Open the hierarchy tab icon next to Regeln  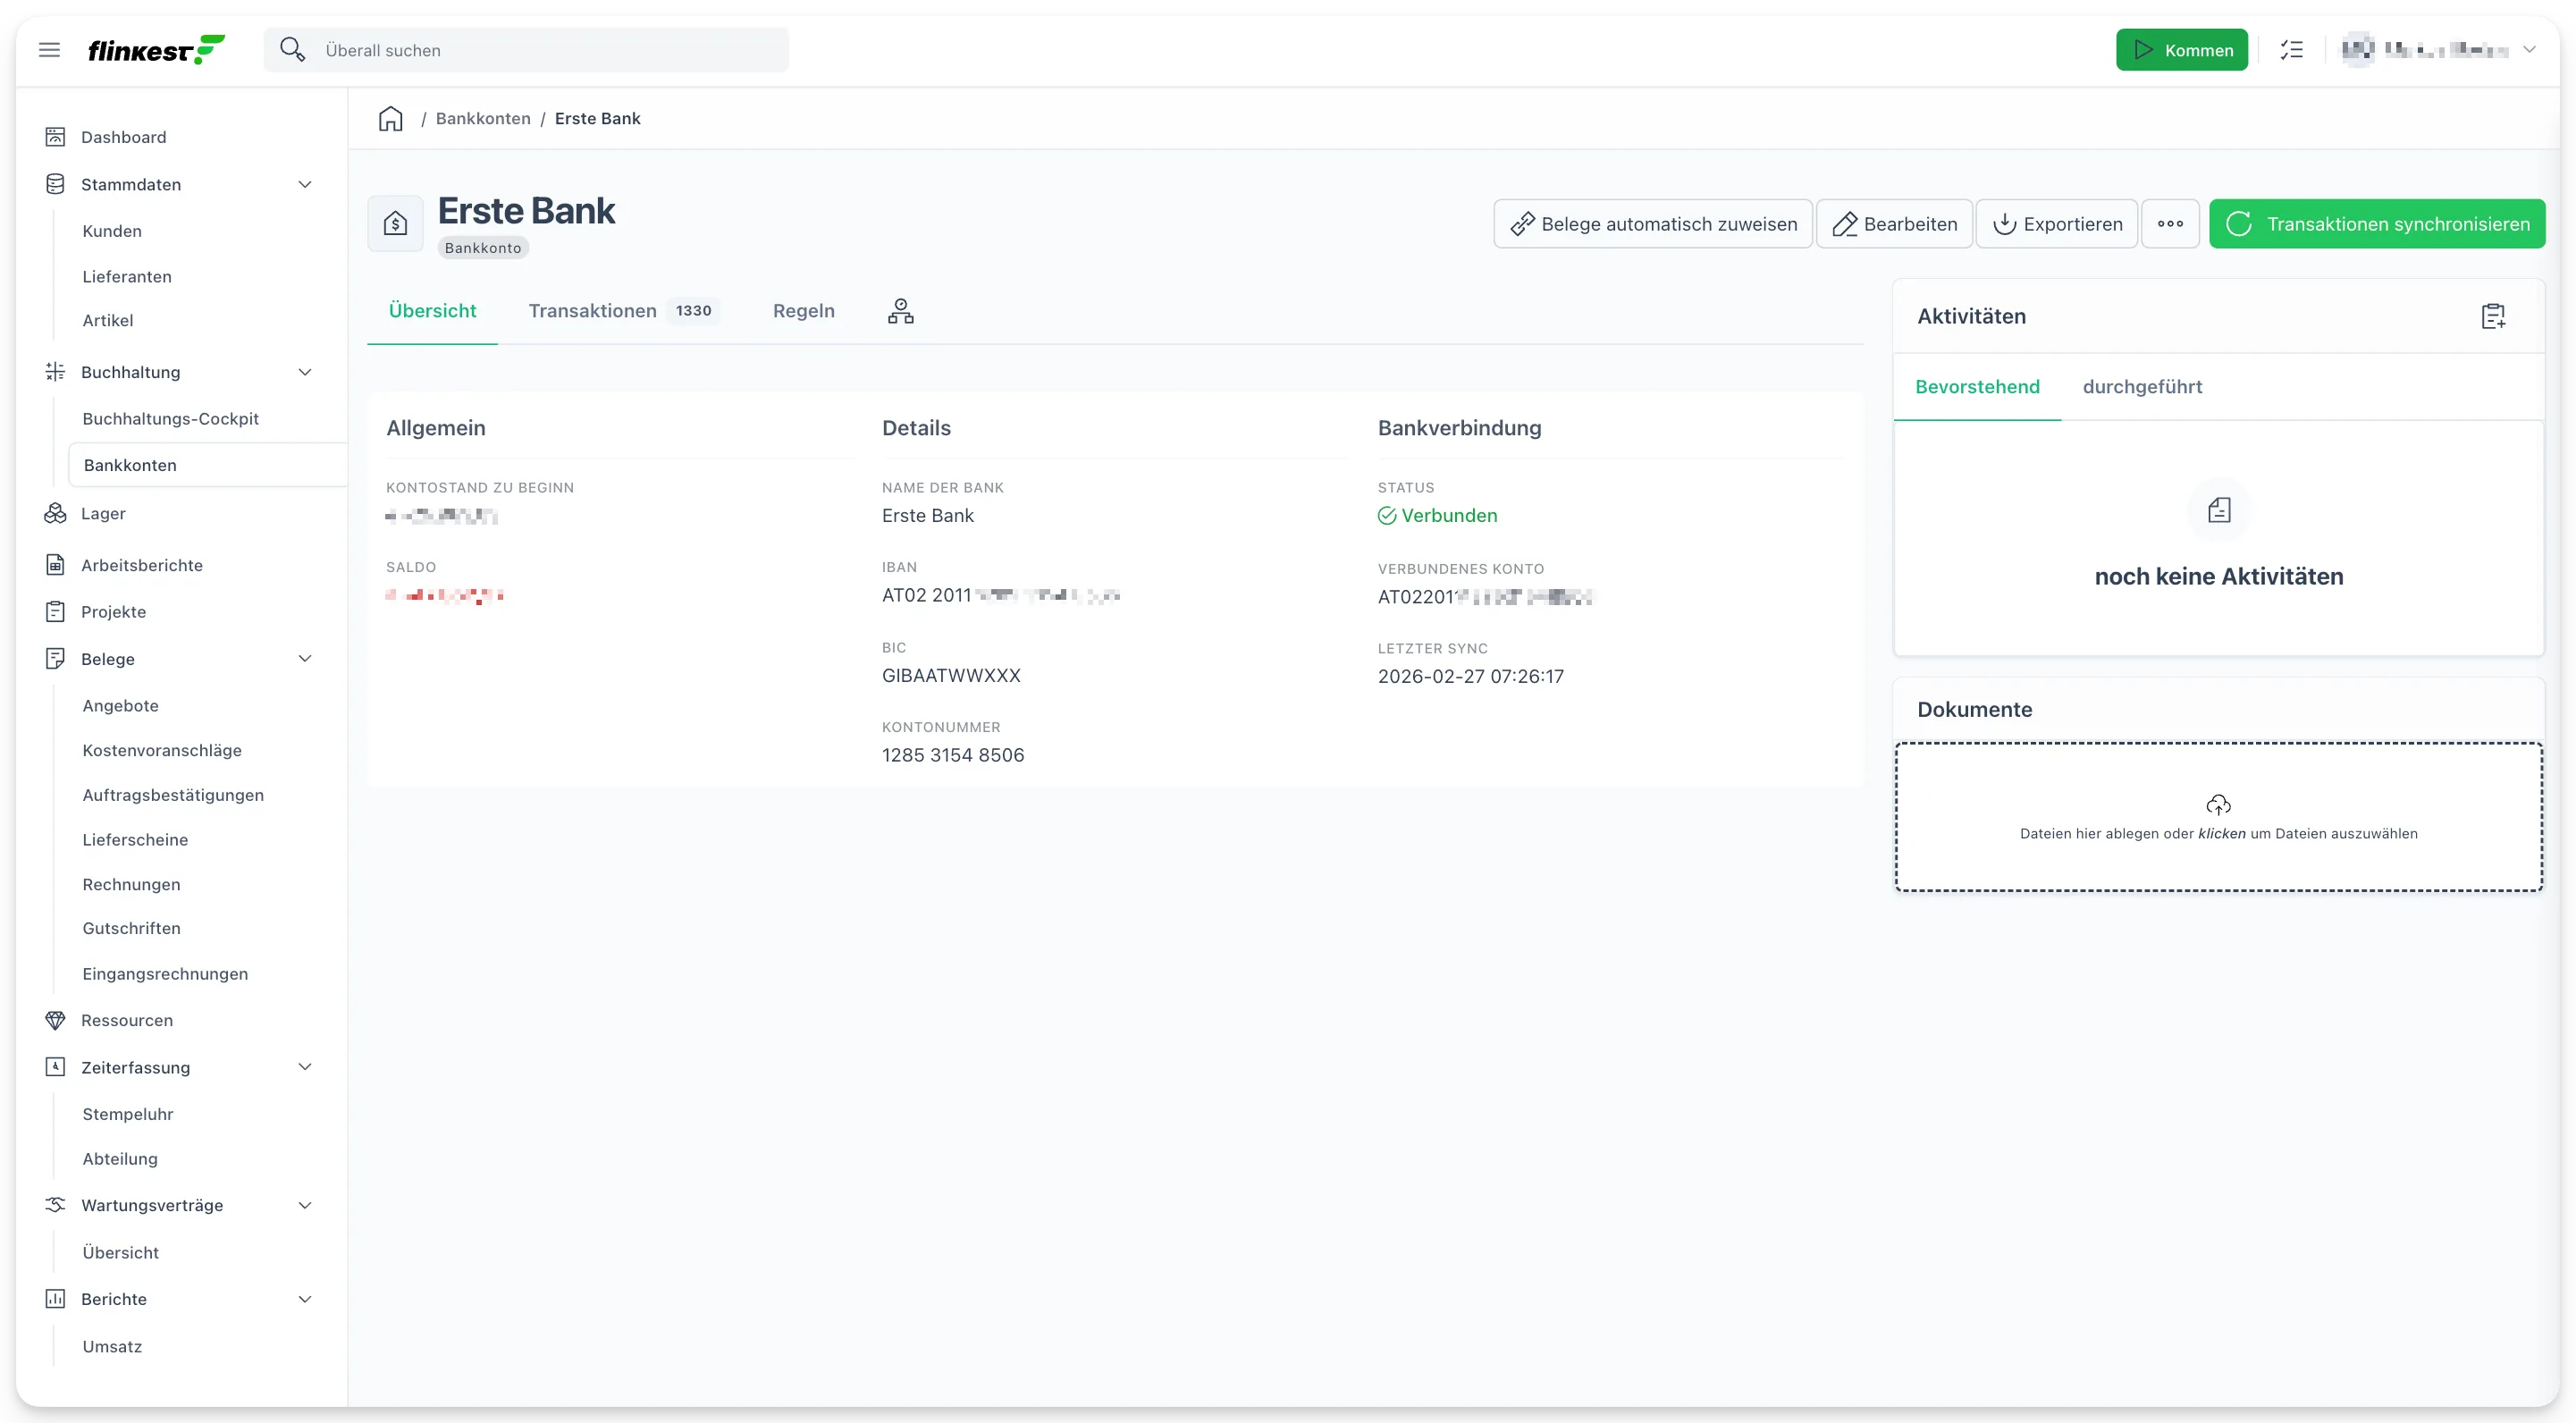coord(901,311)
